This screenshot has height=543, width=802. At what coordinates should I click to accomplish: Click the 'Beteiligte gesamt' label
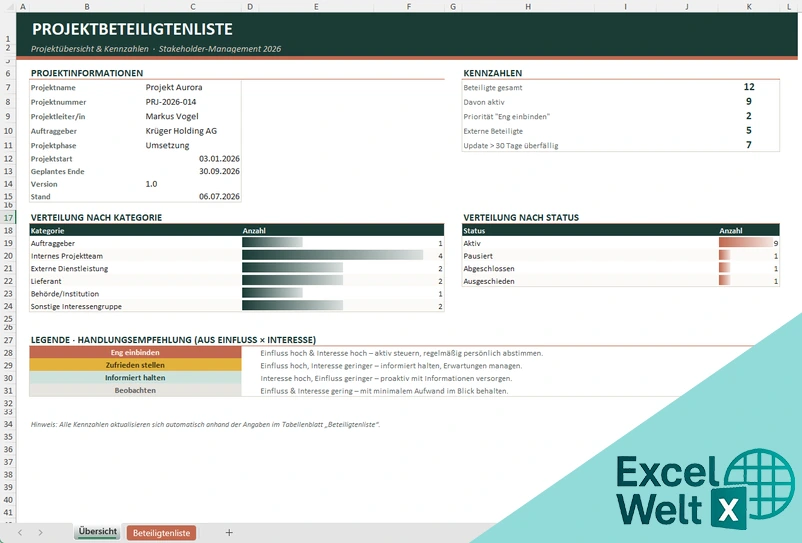pyautogui.click(x=493, y=88)
